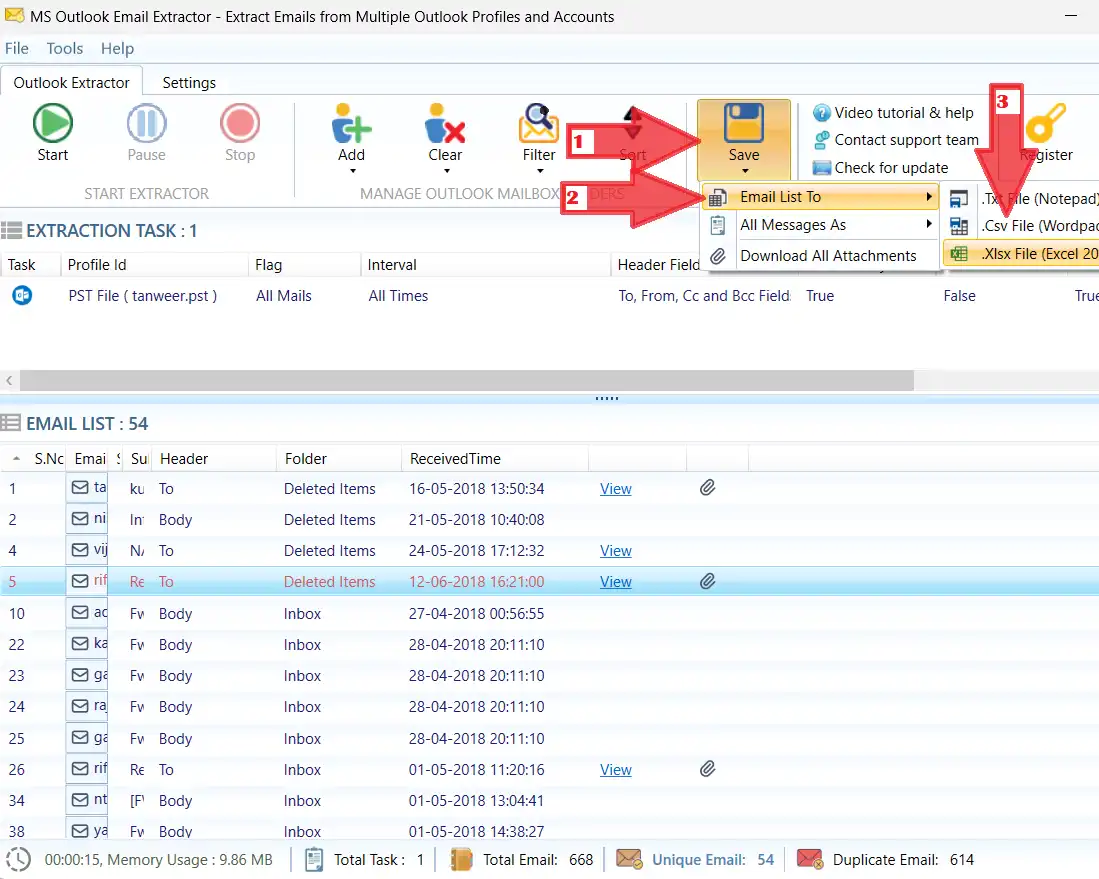Click the Unique Email envelope icon

[x=629, y=859]
